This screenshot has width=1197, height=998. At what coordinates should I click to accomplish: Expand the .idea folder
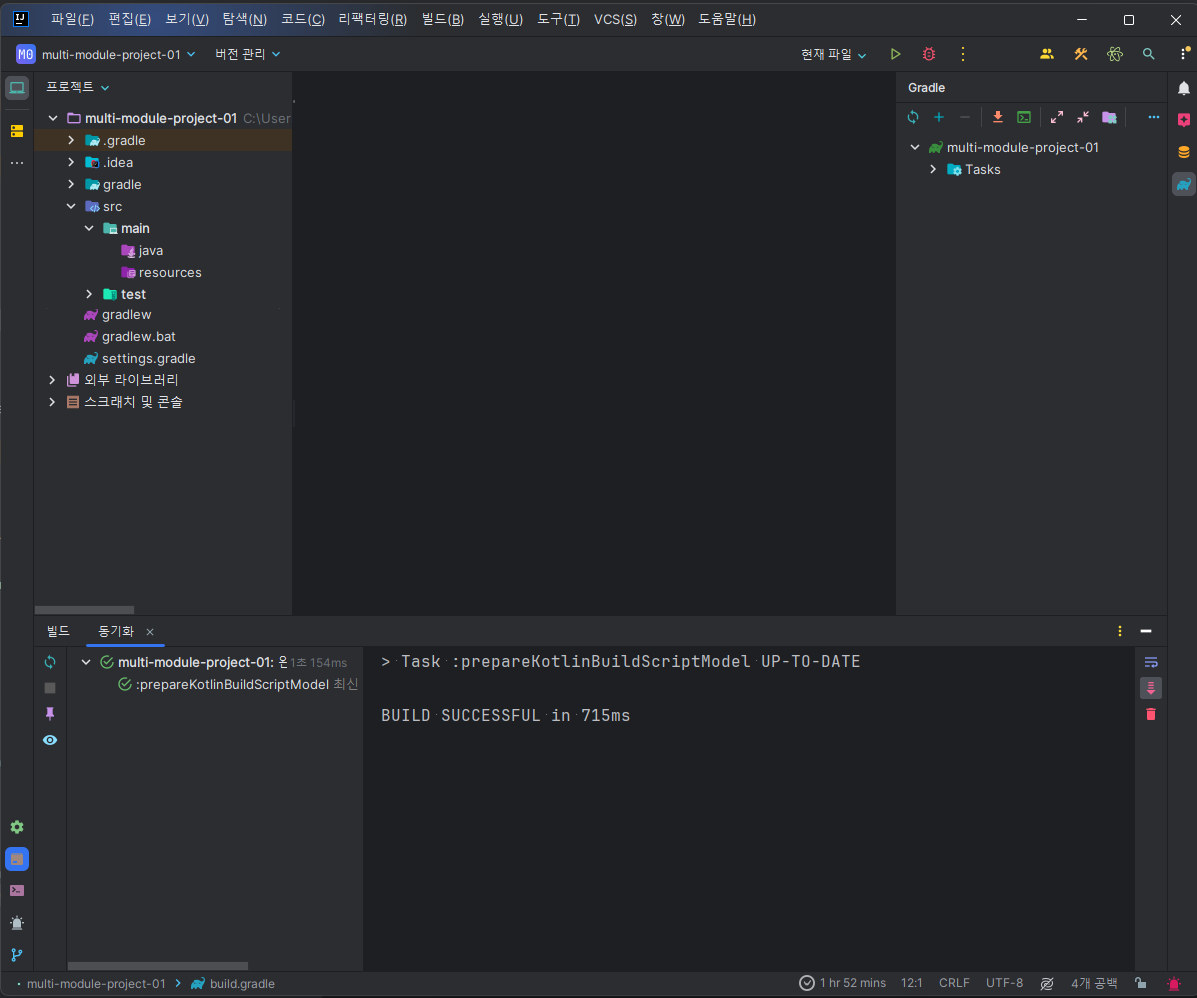click(71, 163)
